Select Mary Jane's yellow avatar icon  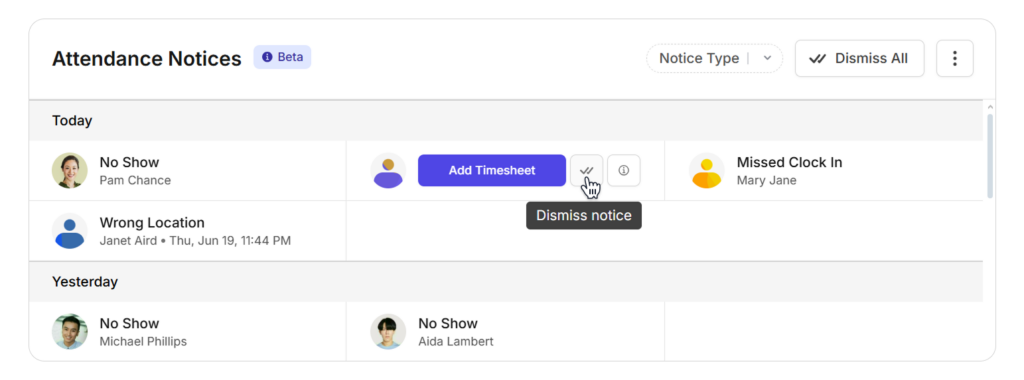(x=707, y=170)
